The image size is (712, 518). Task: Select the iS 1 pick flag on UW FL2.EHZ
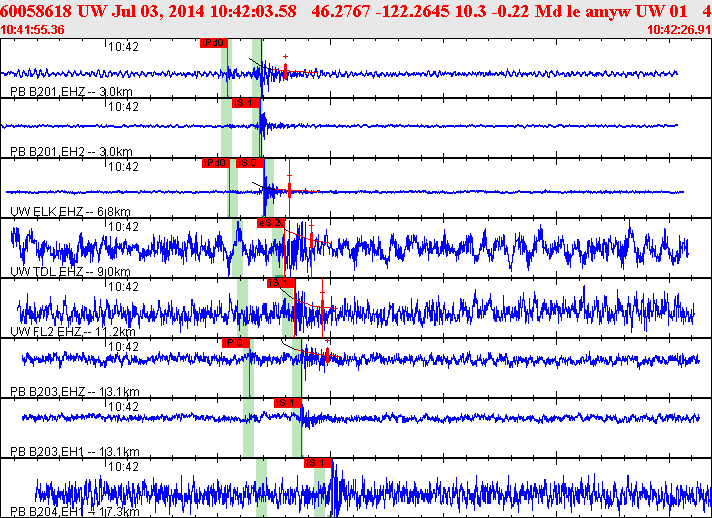click(280, 283)
